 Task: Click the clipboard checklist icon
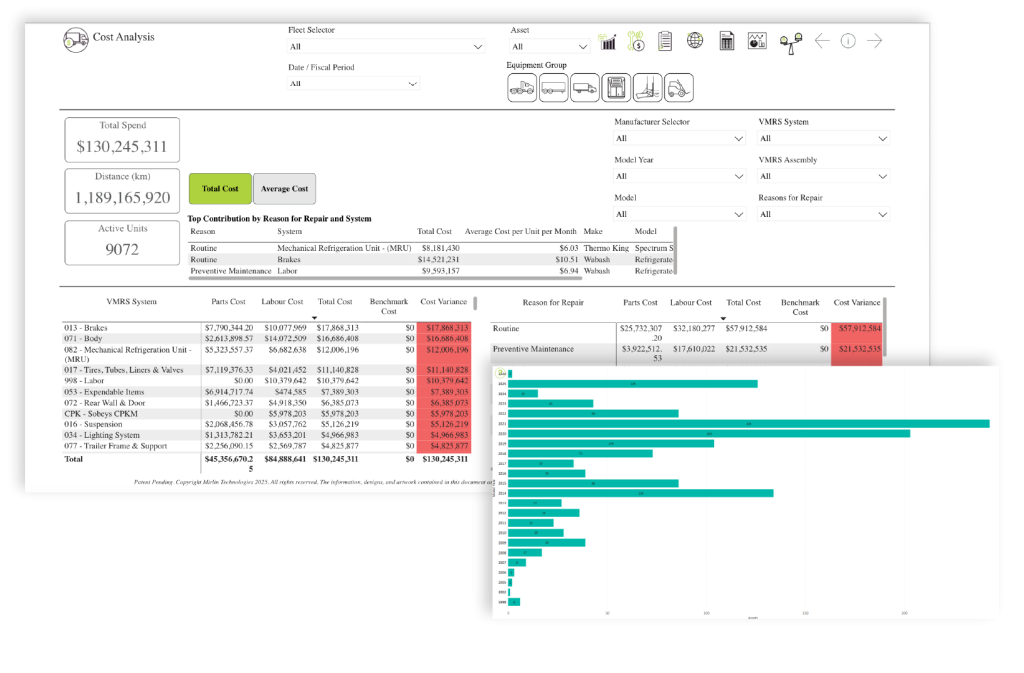coord(665,41)
